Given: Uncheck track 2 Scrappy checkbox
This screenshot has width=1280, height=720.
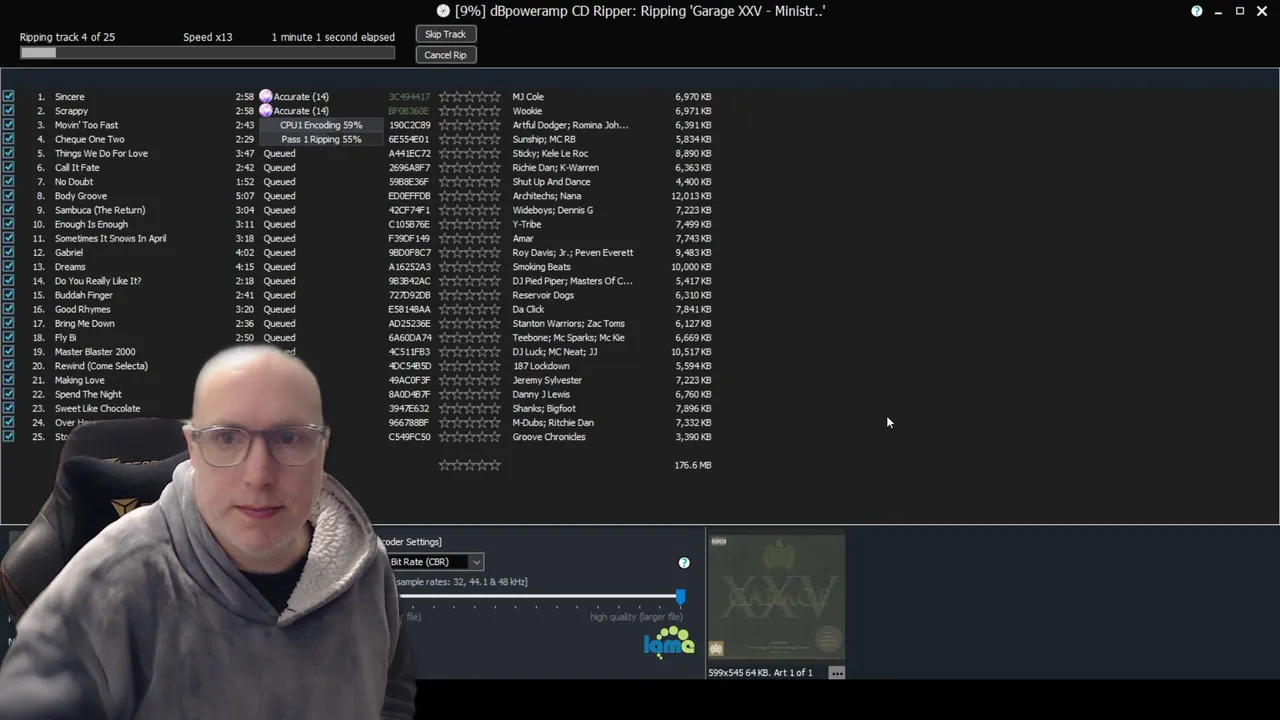Looking at the screenshot, I should pyautogui.click(x=9, y=111).
